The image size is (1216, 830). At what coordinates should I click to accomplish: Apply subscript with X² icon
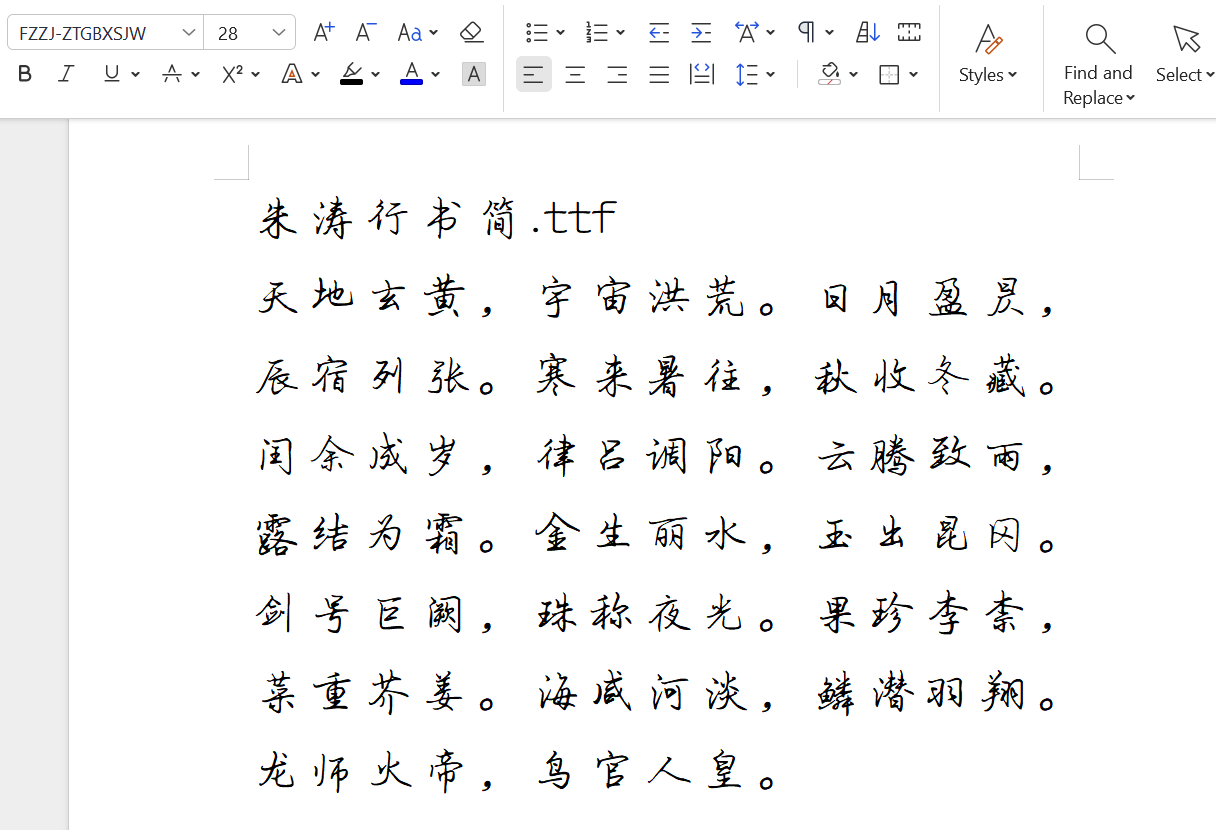click(231, 74)
